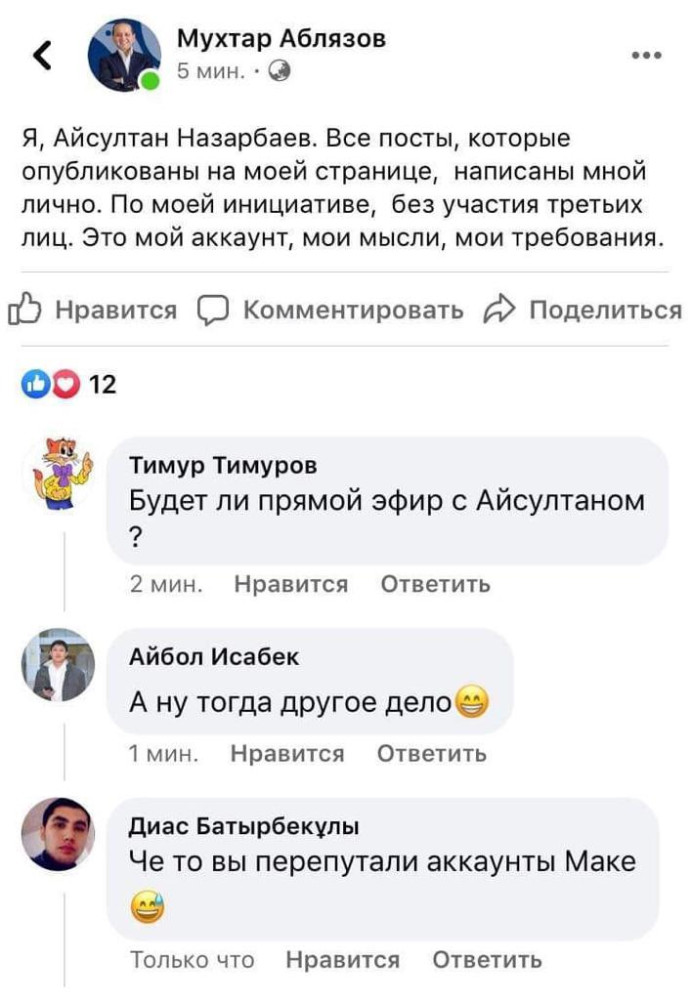Like Айбол Исабек's comment via Нравится
This screenshot has height=1000, width=691.
pyautogui.click(x=287, y=753)
